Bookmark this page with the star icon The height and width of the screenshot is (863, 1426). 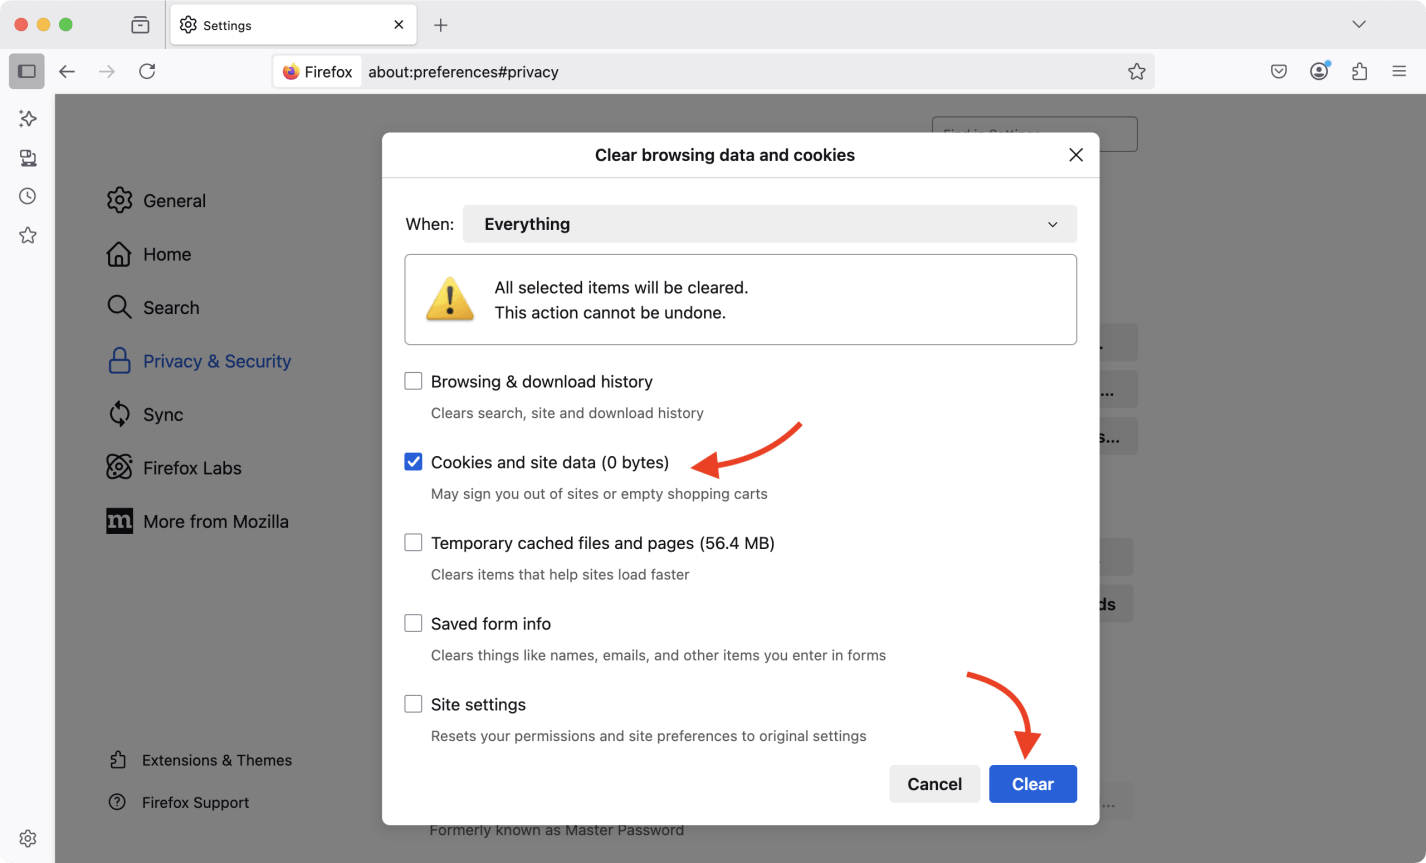(x=1136, y=71)
